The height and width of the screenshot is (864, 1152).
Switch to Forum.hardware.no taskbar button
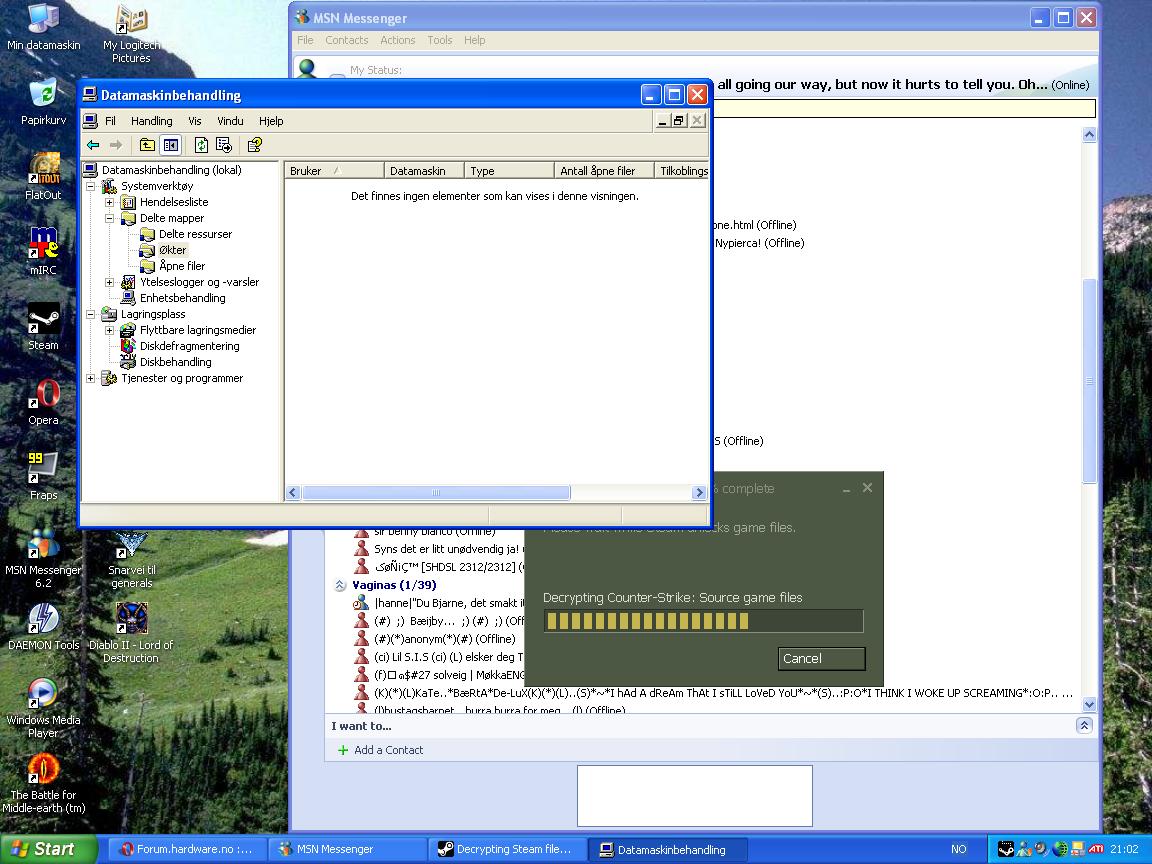[187, 849]
